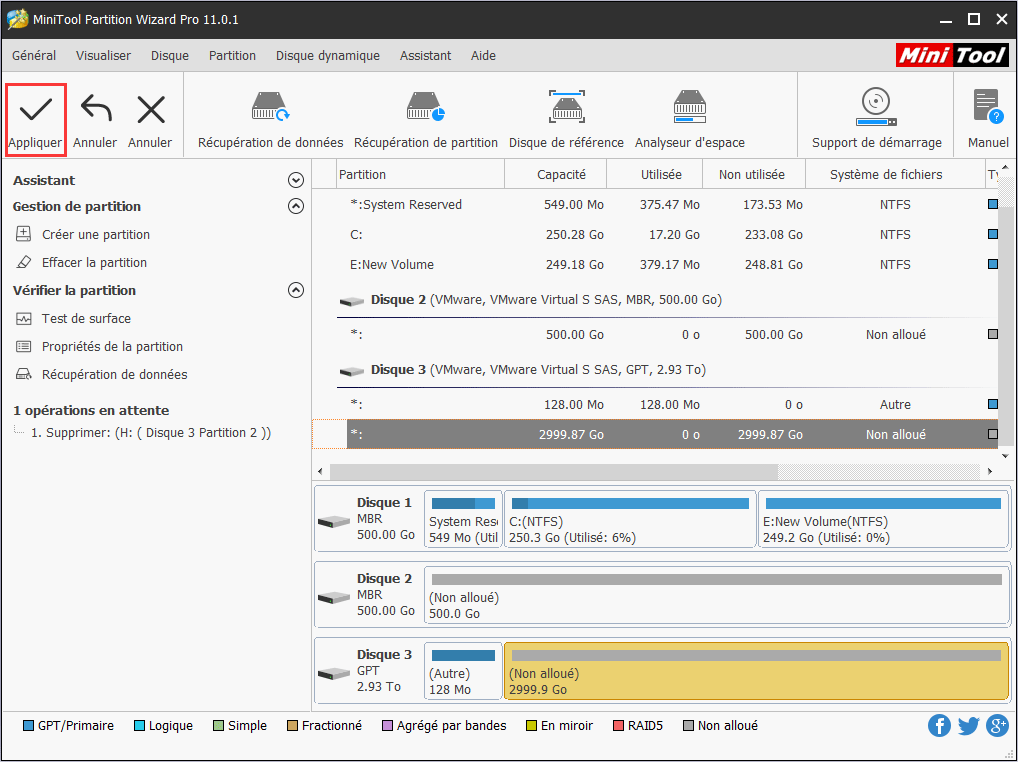Image resolution: width=1018 pixels, height=762 pixels.
Task: Open Récupération de données tool
Action: [x=270, y=107]
